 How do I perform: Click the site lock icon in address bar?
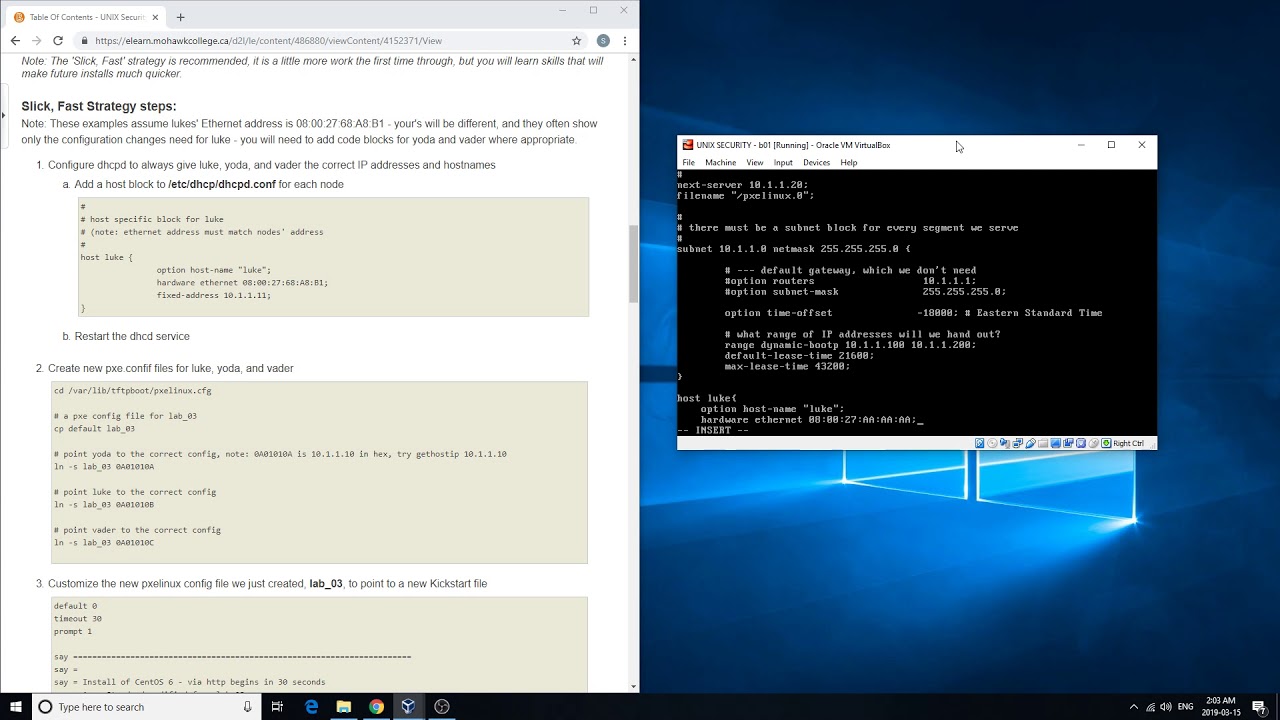click(84, 41)
